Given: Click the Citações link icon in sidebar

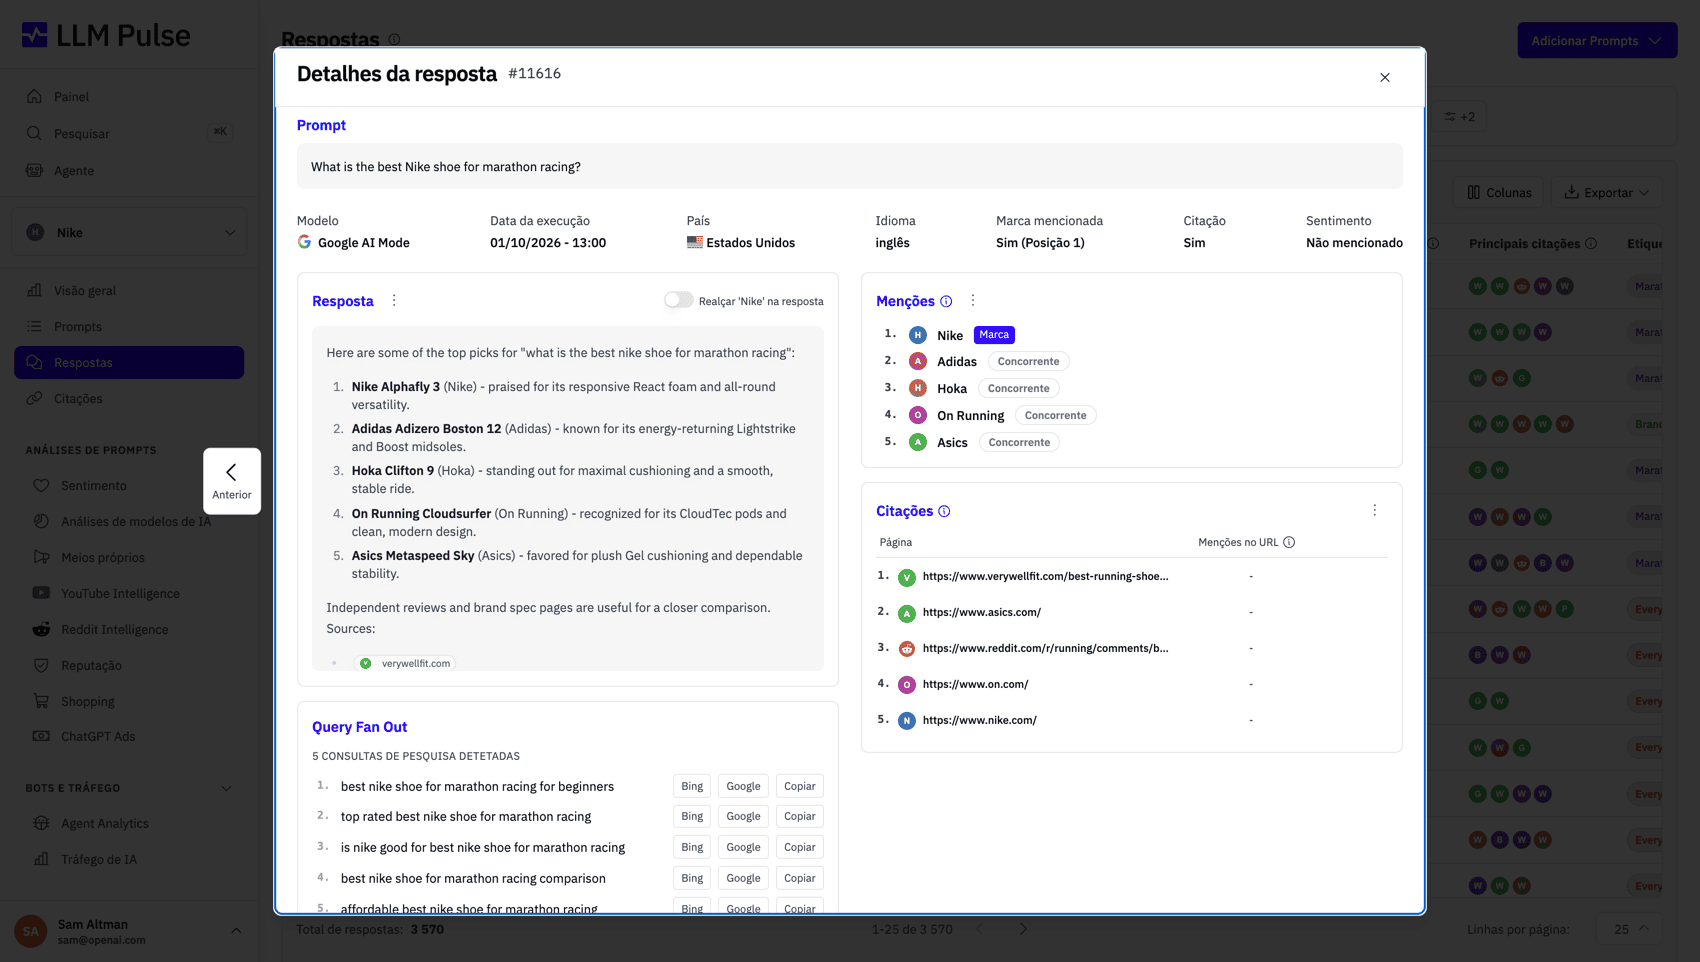Looking at the screenshot, I should coord(35,398).
